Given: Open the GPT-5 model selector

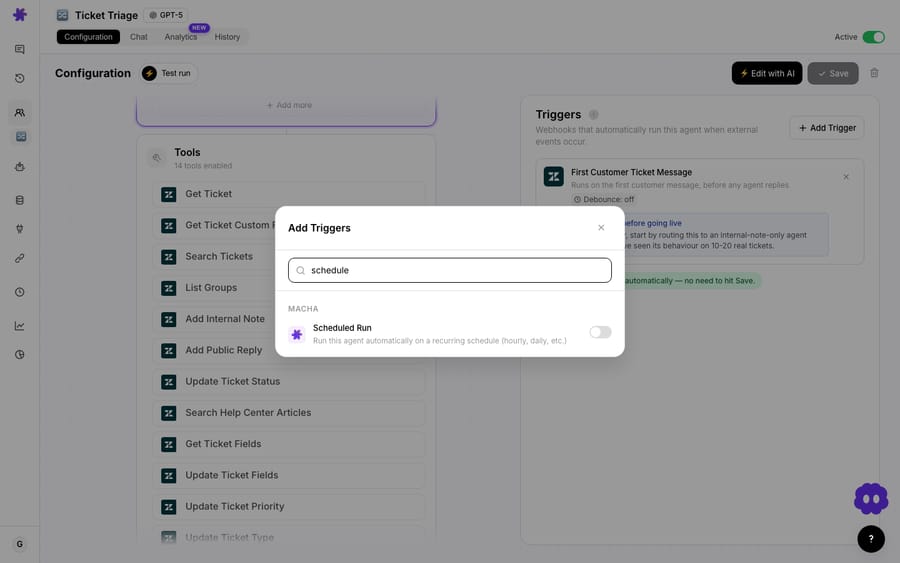Looking at the screenshot, I should coord(166,15).
